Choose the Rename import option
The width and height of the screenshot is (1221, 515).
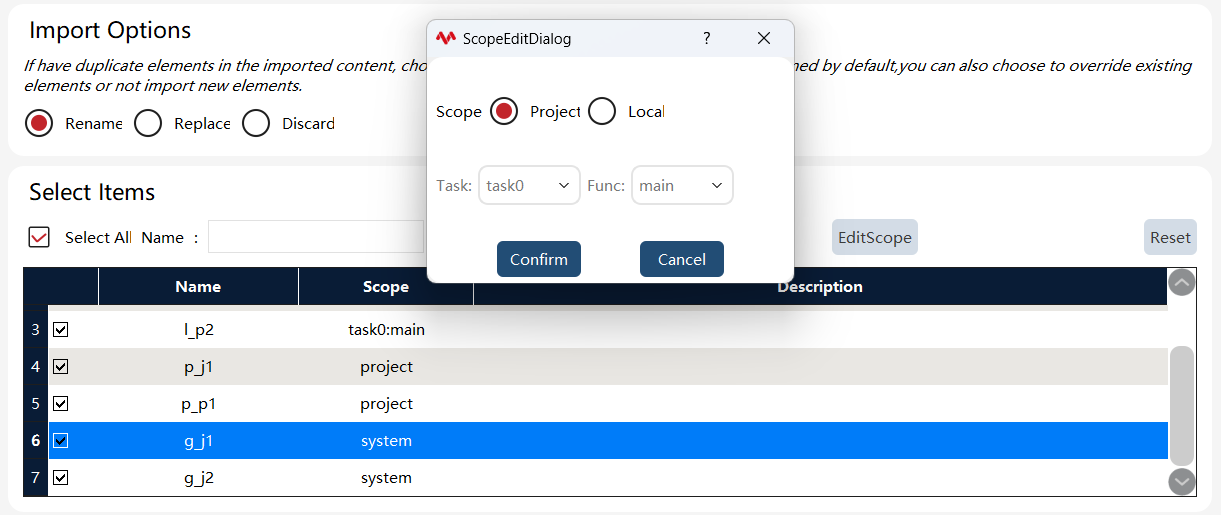[39, 123]
